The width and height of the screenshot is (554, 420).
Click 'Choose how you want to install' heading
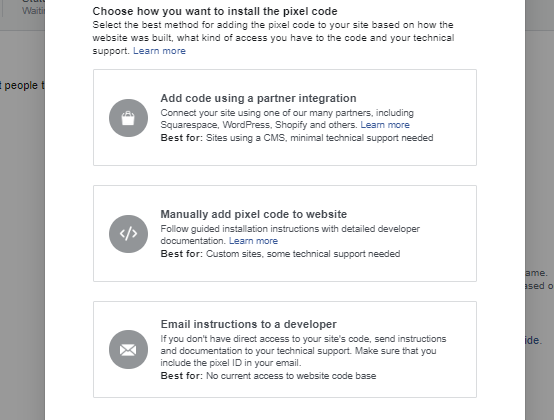215,11
